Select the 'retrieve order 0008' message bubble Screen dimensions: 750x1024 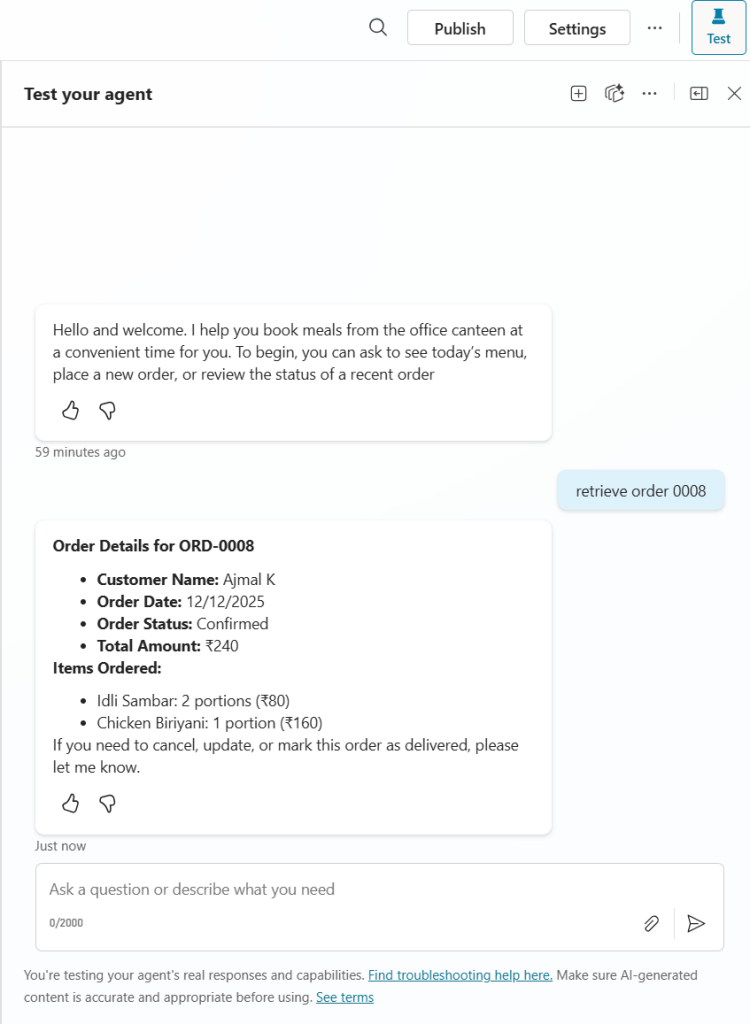[641, 491]
